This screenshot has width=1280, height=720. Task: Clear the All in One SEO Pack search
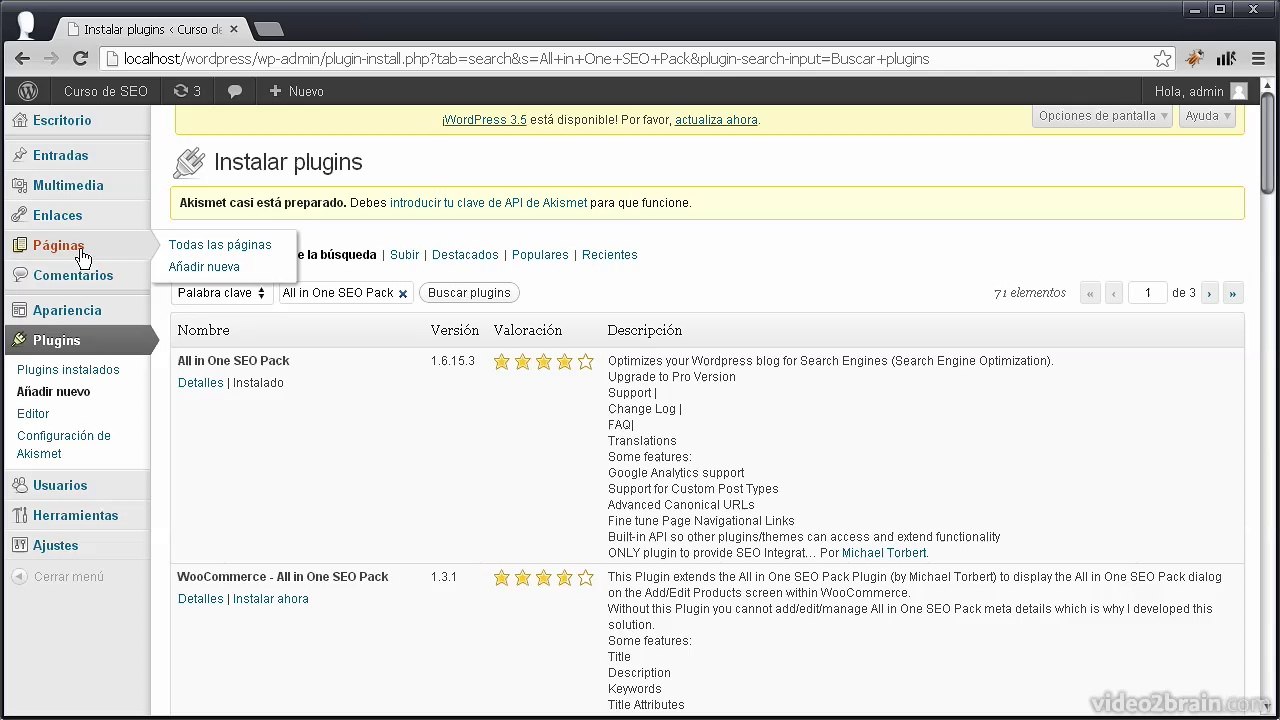coord(403,294)
